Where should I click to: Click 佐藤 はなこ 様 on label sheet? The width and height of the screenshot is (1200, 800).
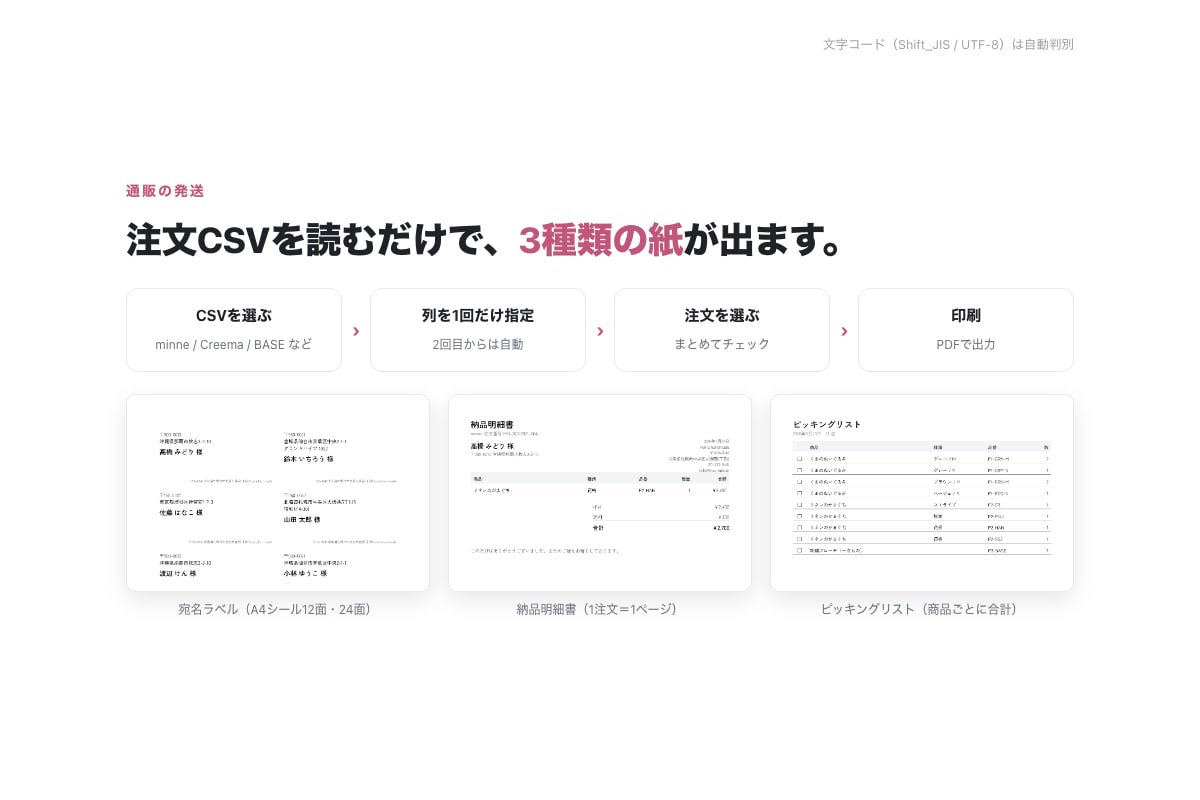click(181, 513)
